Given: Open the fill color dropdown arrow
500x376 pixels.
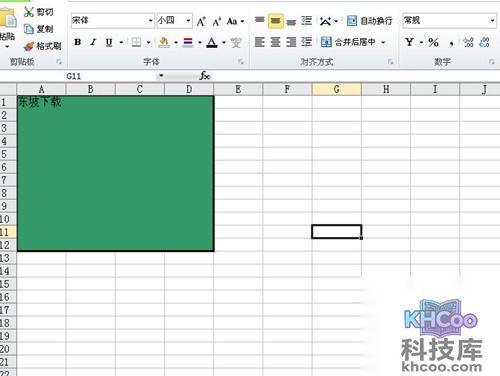Looking at the screenshot, I should coord(176,42).
